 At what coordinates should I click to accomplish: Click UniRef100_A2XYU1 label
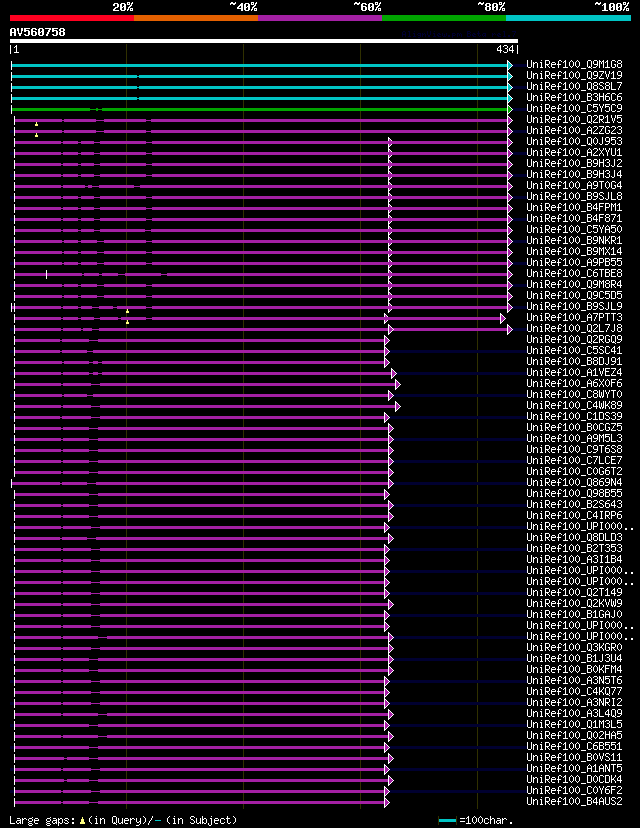pos(574,153)
